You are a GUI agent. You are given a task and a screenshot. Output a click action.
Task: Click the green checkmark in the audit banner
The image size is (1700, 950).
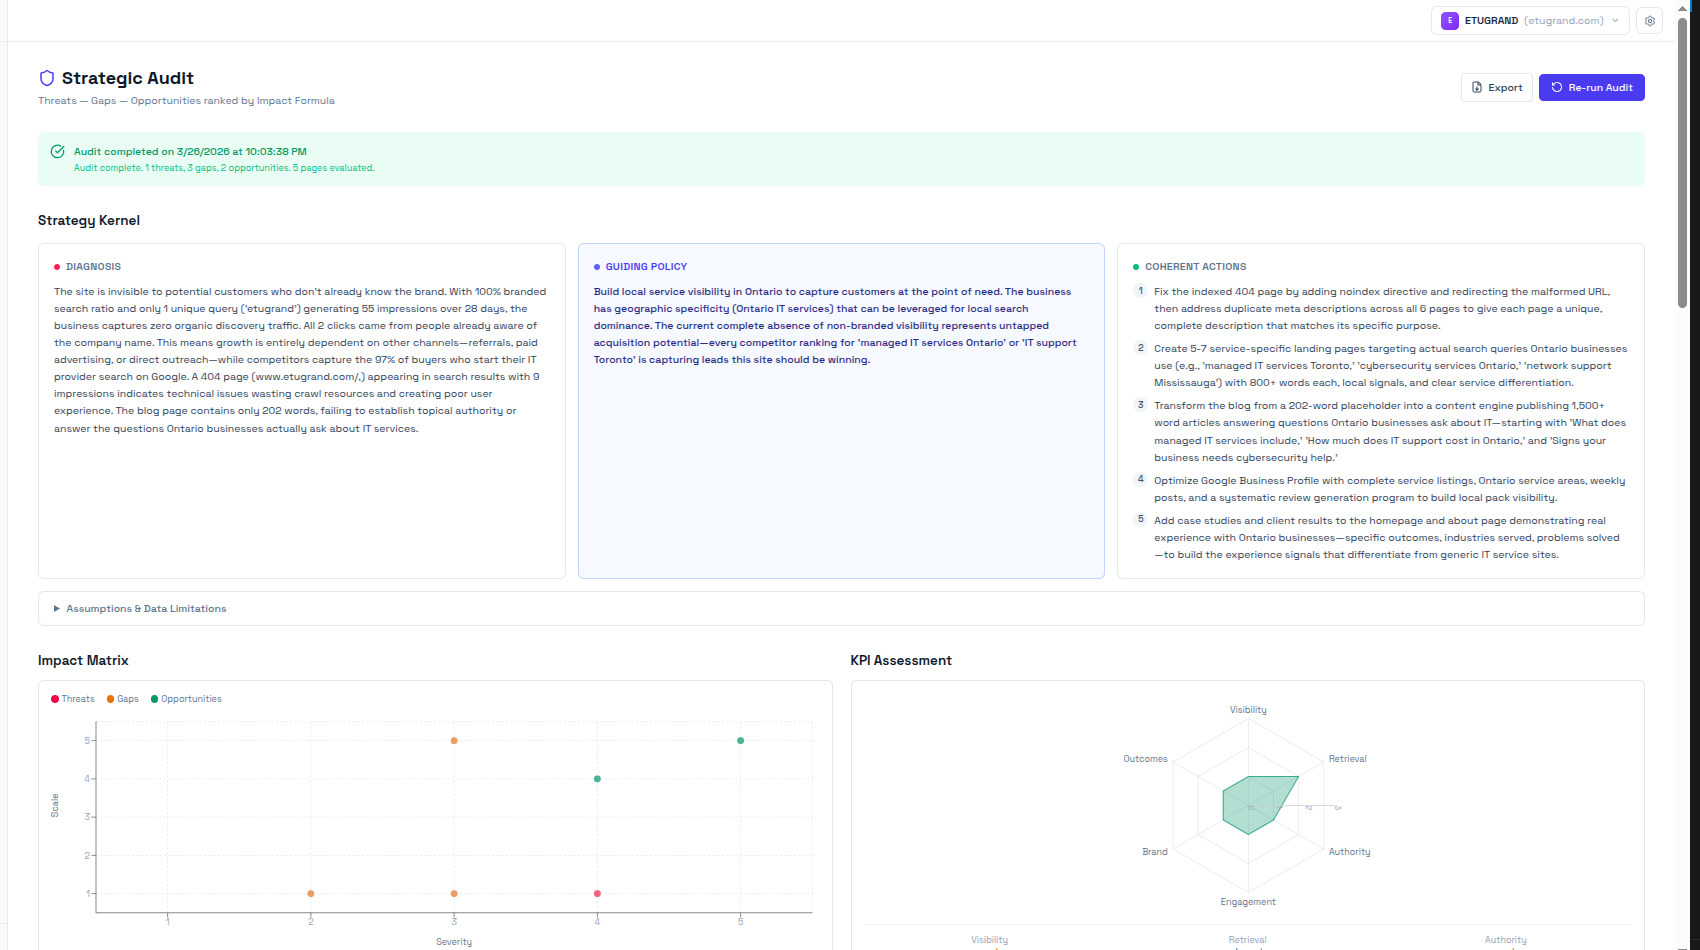58,151
